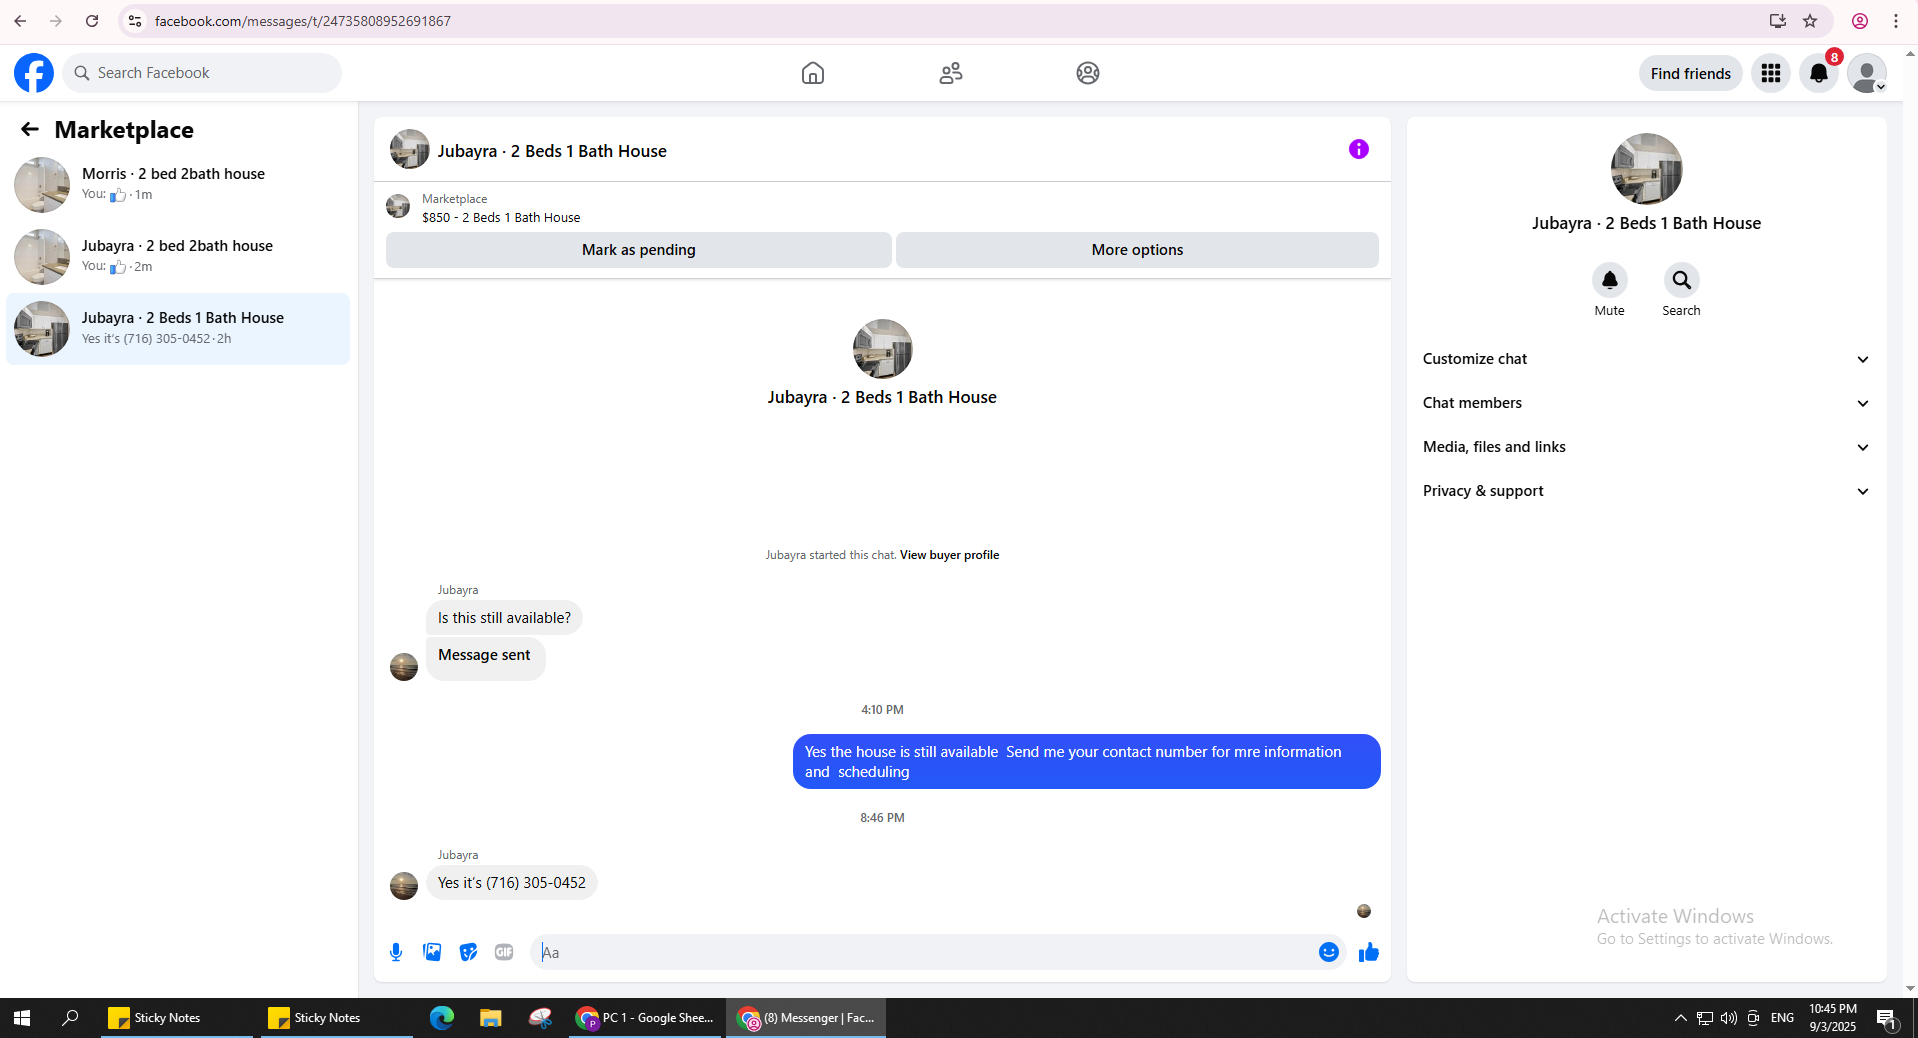This screenshot has height=1038, width=1918.
Task: Attach a photo file
Action: tap(432, 952)
